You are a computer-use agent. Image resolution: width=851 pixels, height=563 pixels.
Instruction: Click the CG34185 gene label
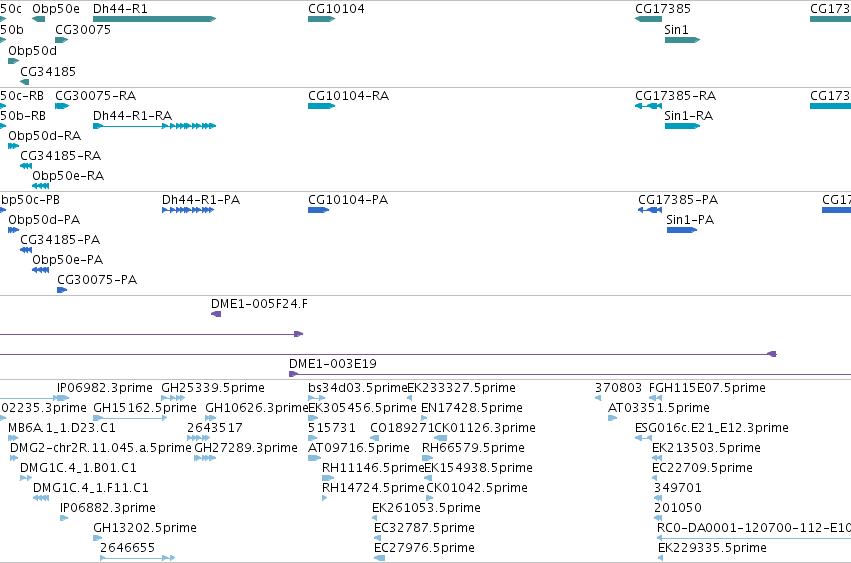pyautogui.click(x=48, y=72)
